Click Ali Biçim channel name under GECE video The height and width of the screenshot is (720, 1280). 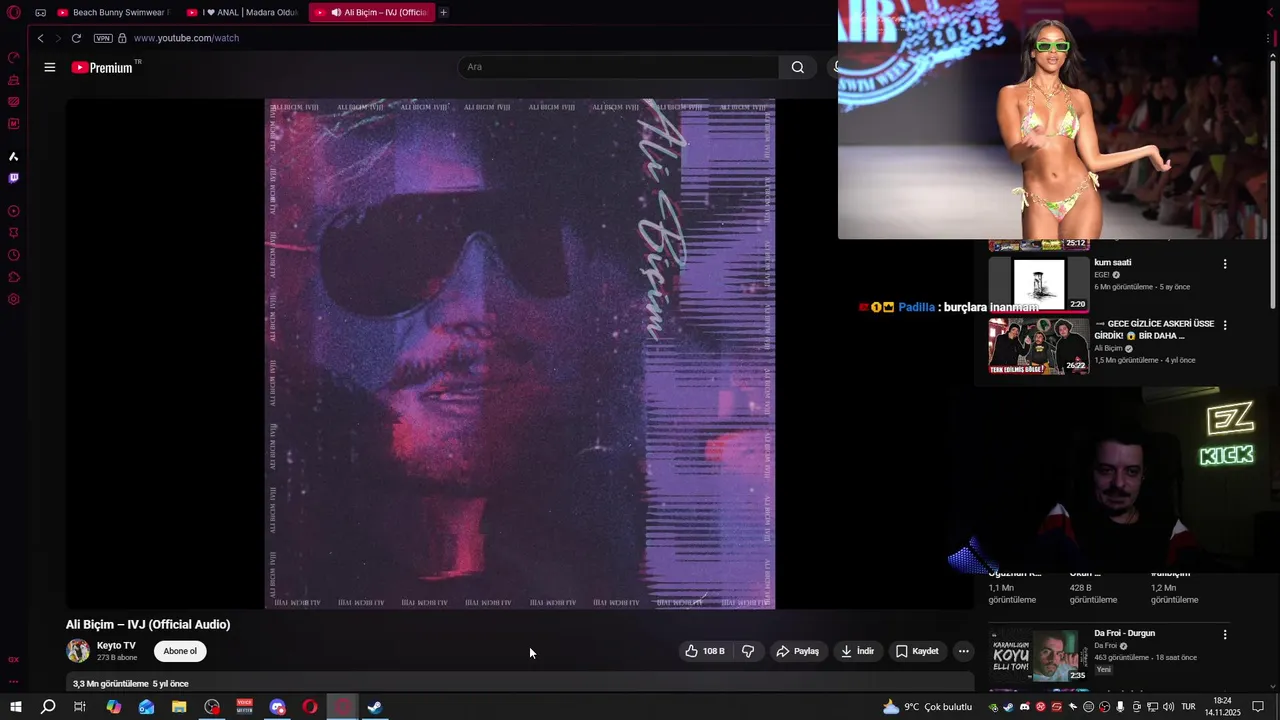[1109, 348]
